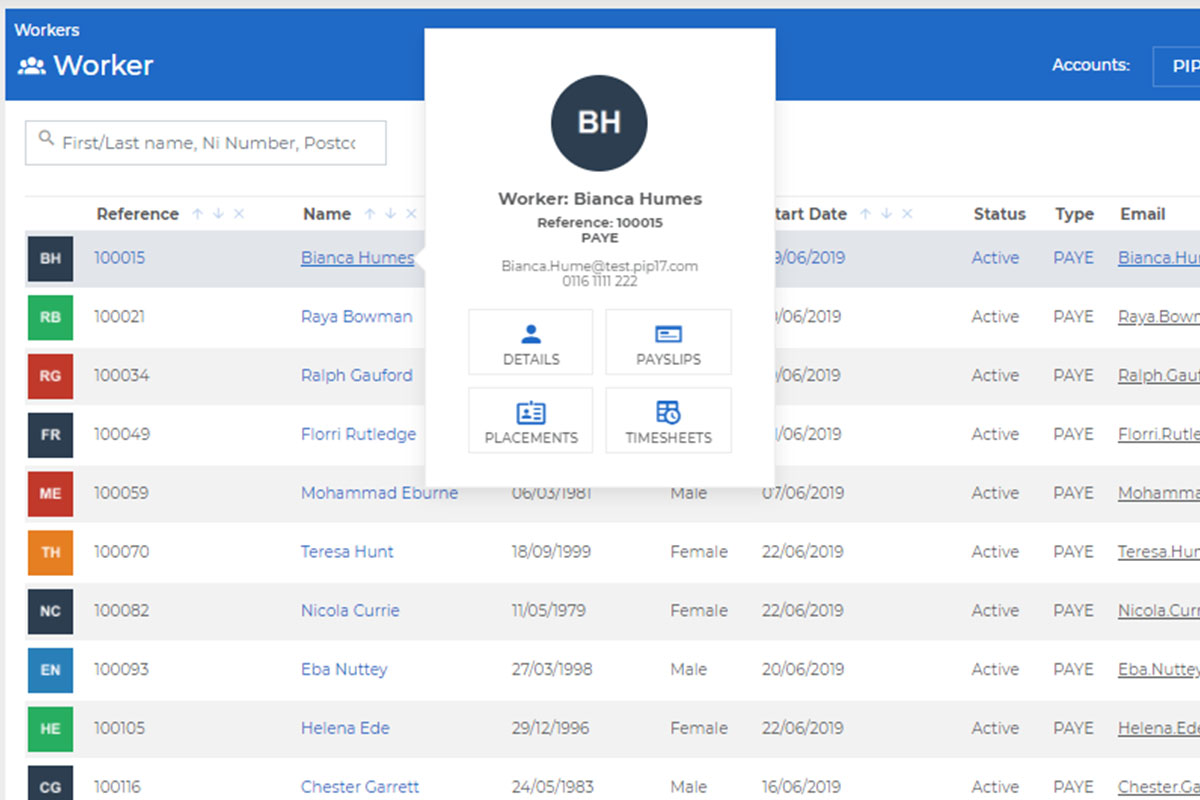Click the green HE avatar for Helena Ede

coord(50,729)
